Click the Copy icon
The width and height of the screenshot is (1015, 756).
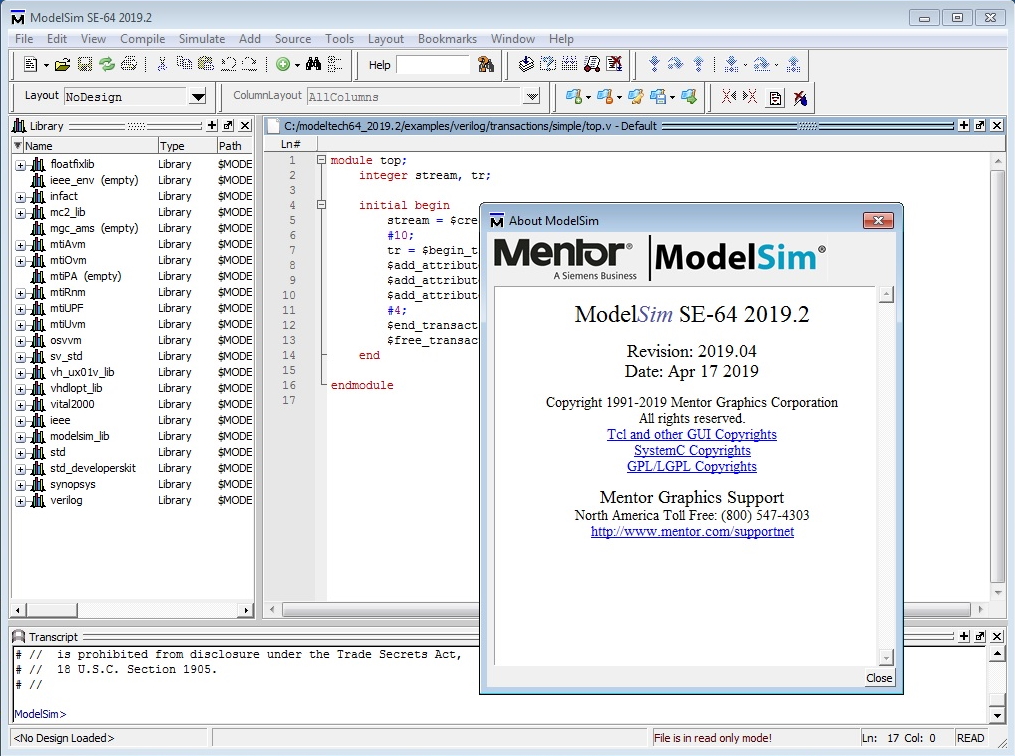tap(184, 63)
